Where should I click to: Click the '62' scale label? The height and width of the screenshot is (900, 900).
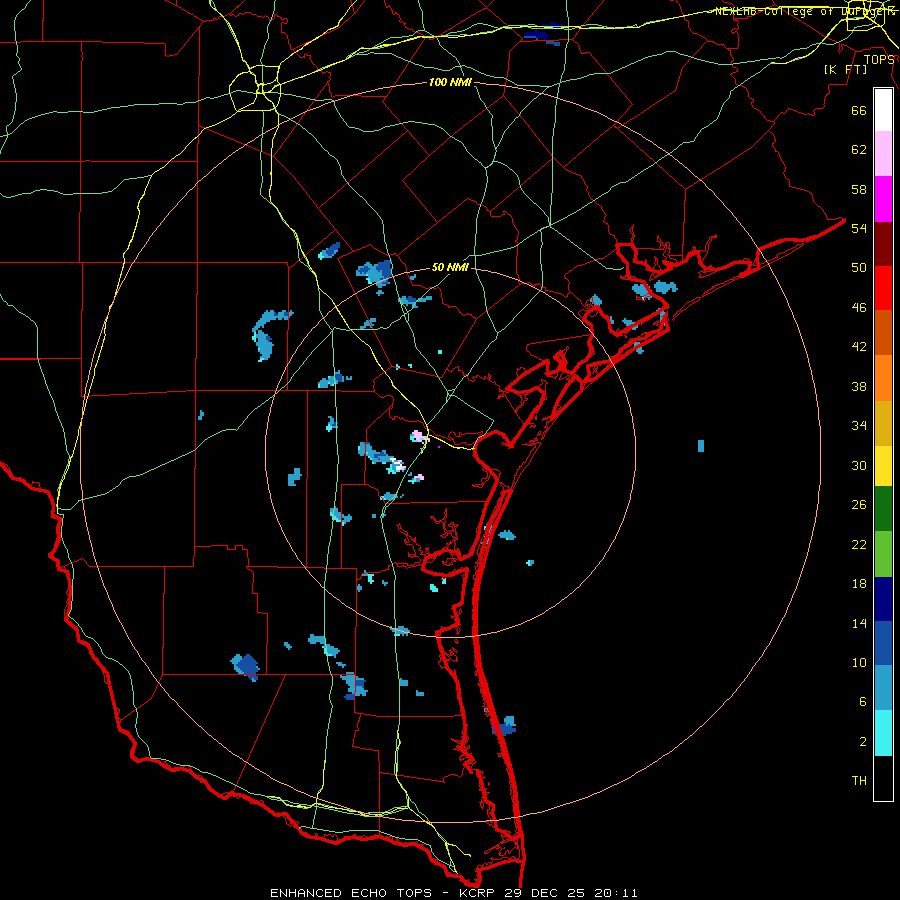tap(859, 150)
